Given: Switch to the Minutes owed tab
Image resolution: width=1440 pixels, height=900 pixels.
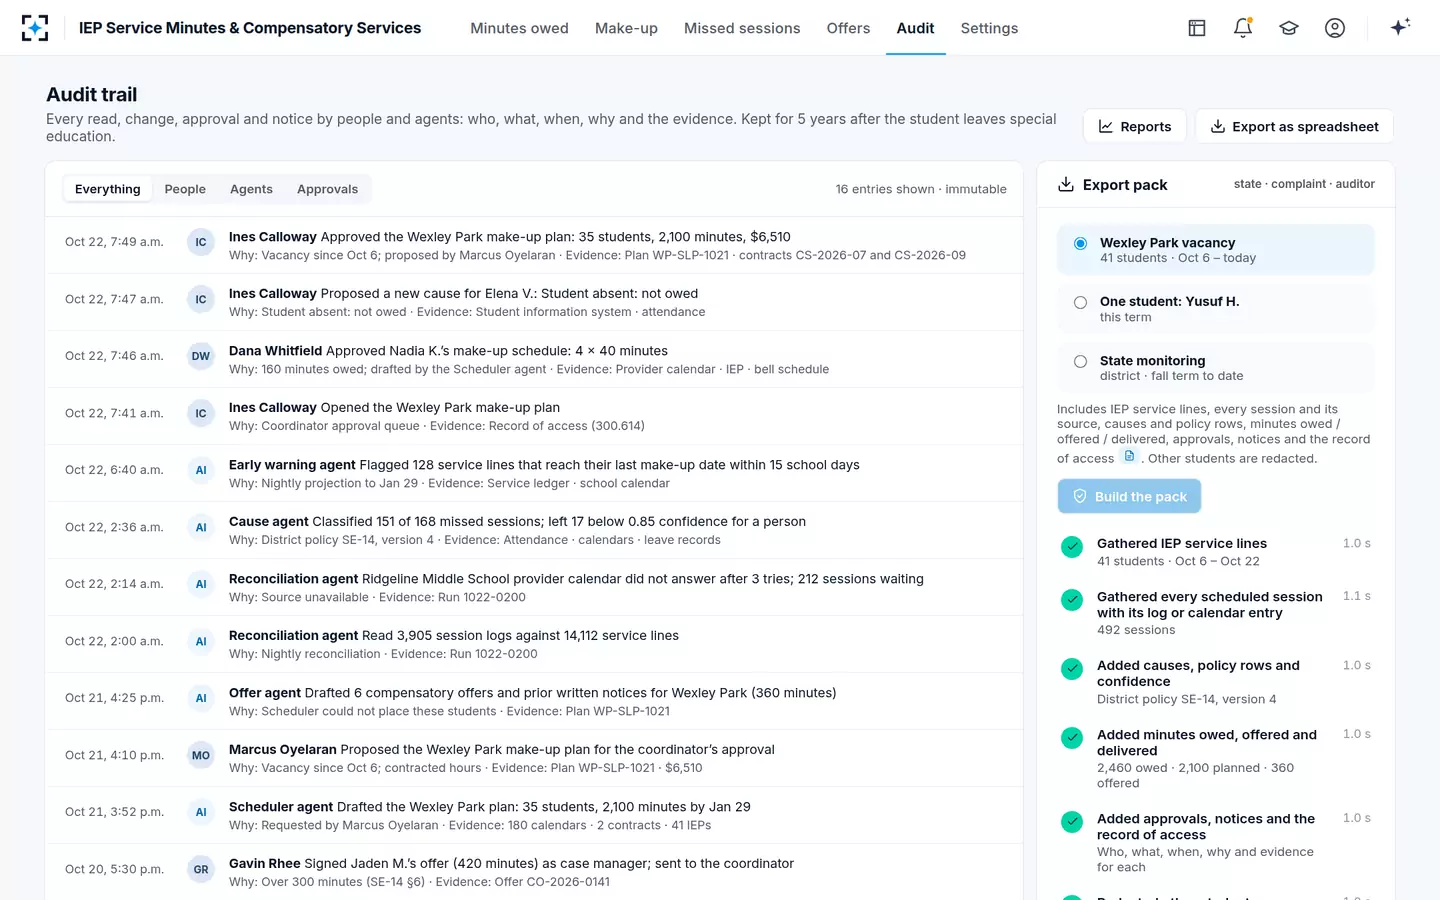Looking at the screenshot, I should coord(519,28).
